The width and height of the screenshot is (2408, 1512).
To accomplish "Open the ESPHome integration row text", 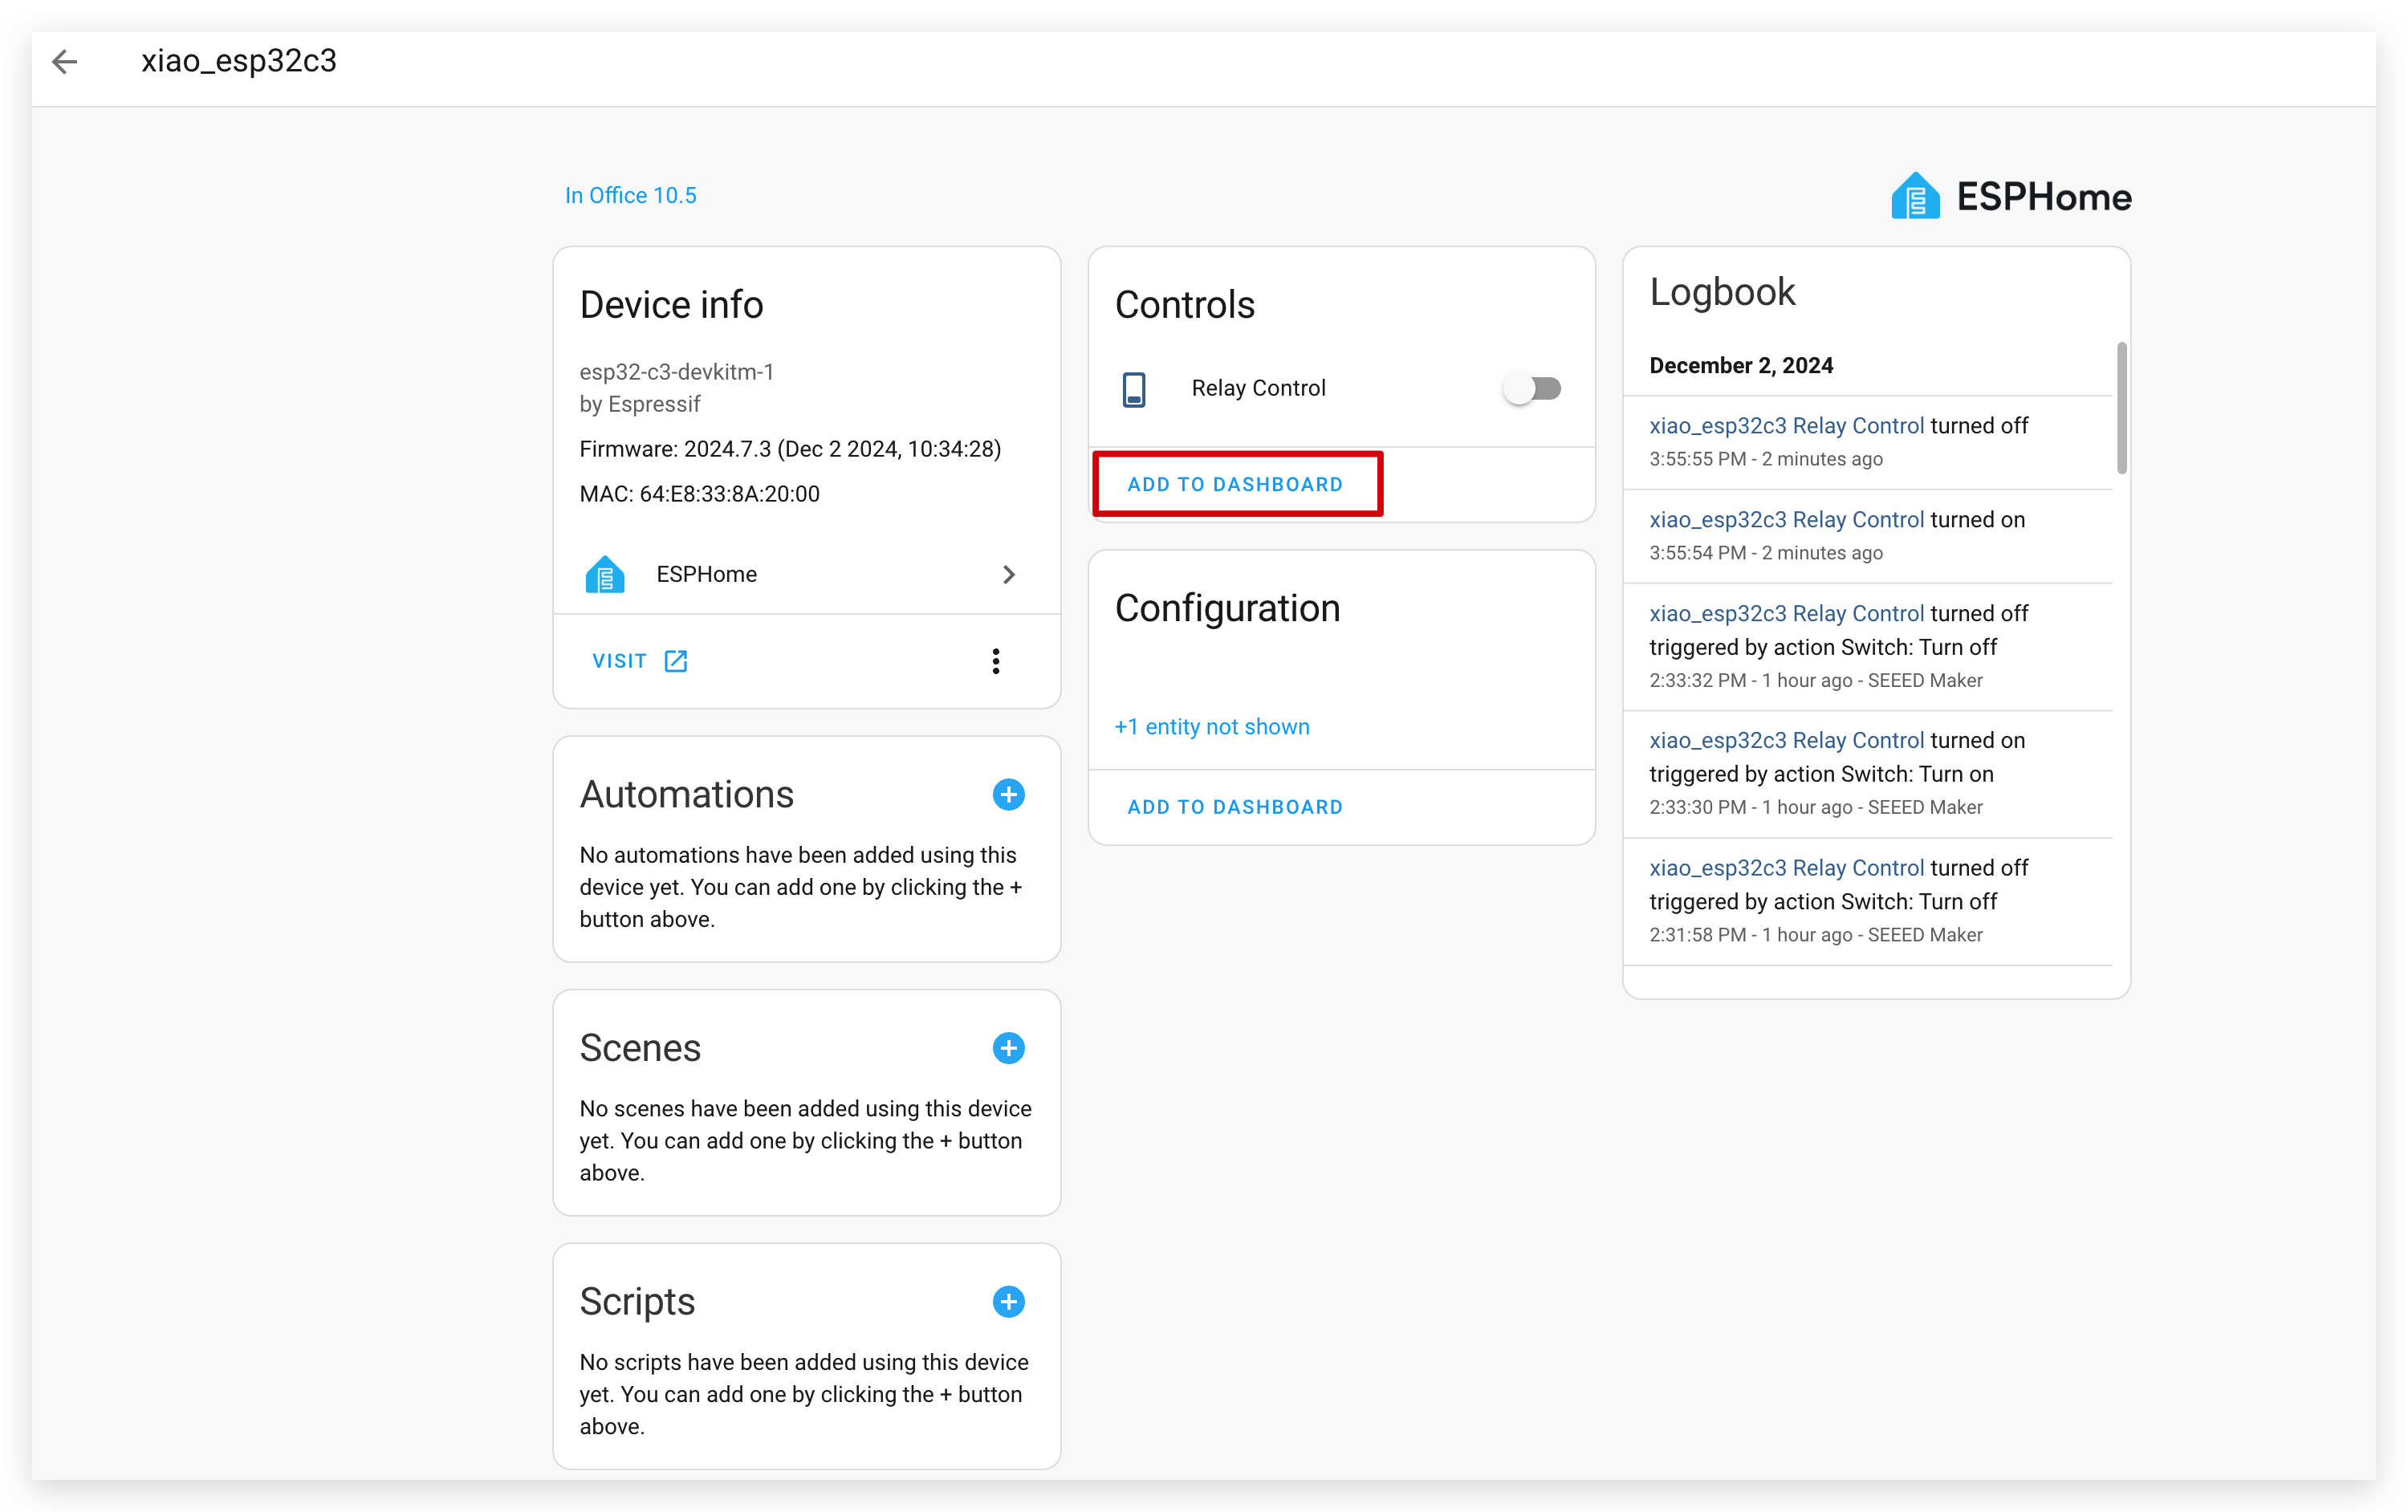I will point(706,574).
